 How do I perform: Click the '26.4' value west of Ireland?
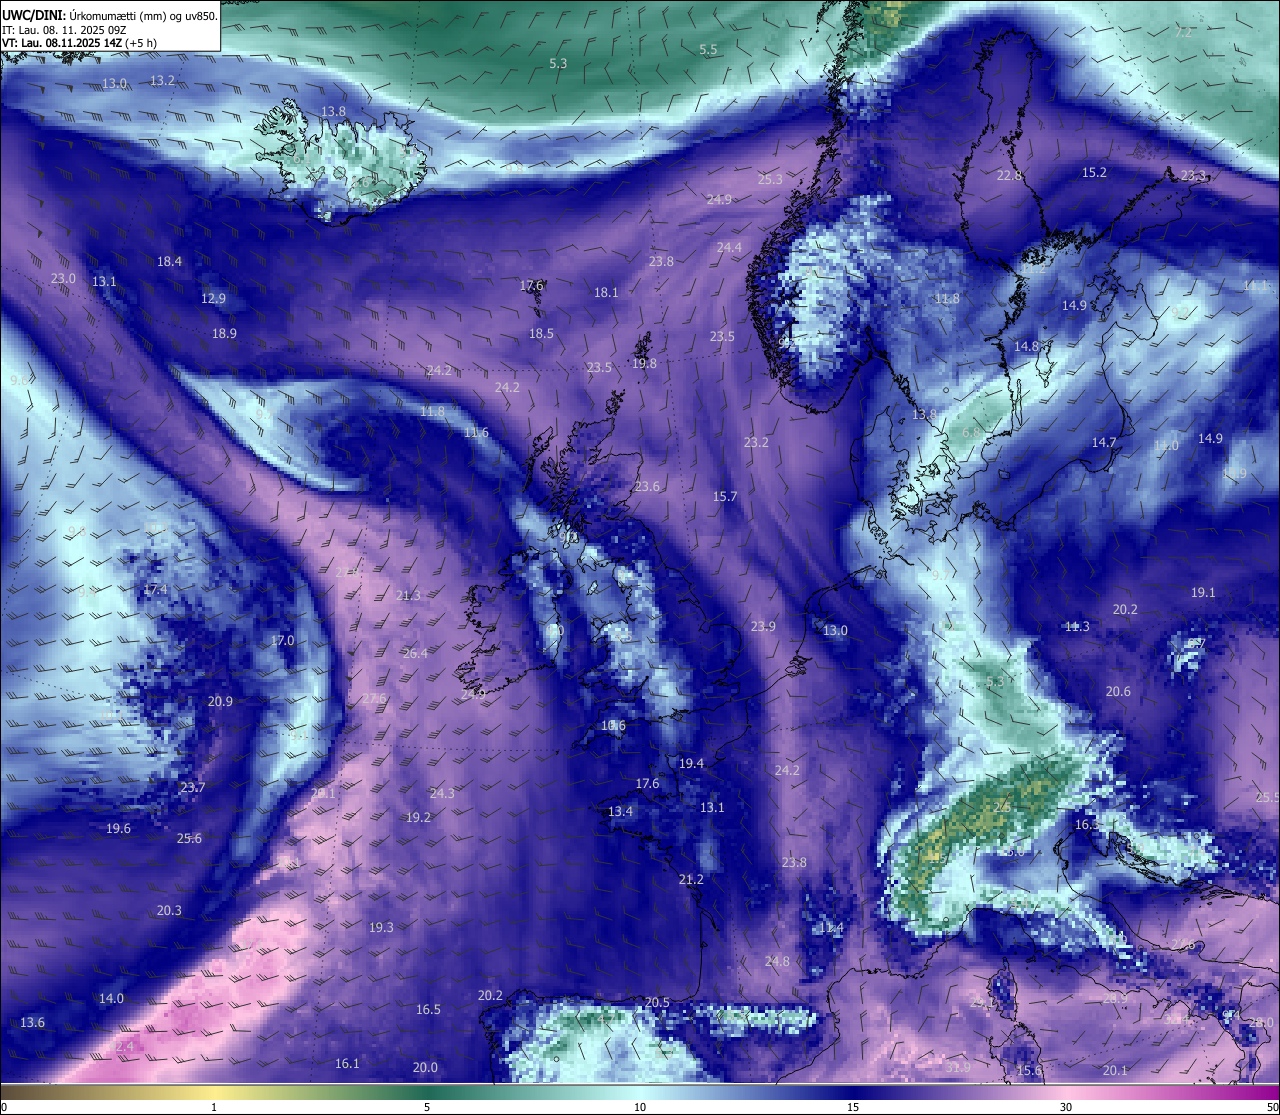(x=415, y=654)
